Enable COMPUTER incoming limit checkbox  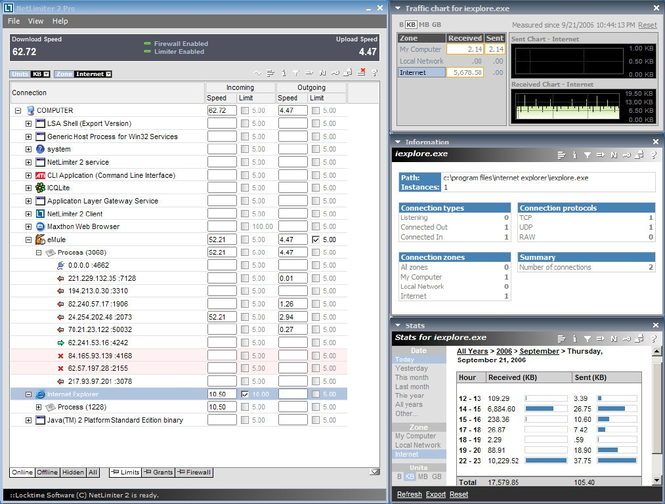[x=246, y=110]
